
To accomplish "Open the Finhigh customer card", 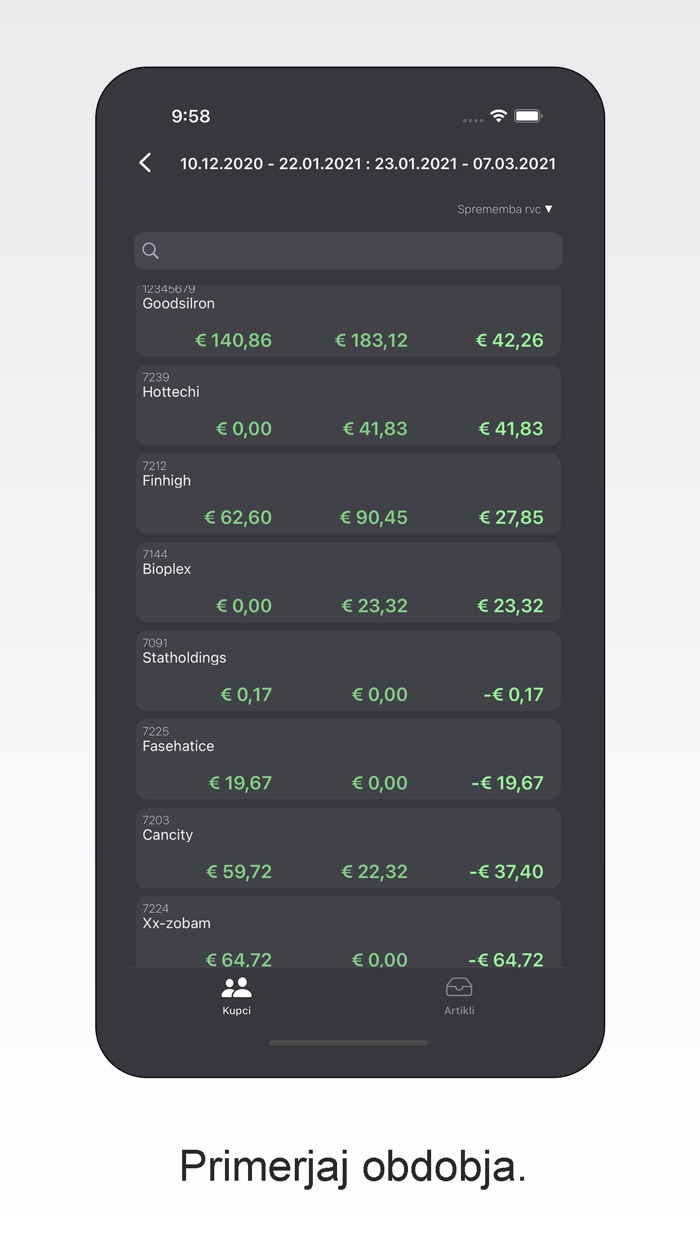I will click(348, 493).
